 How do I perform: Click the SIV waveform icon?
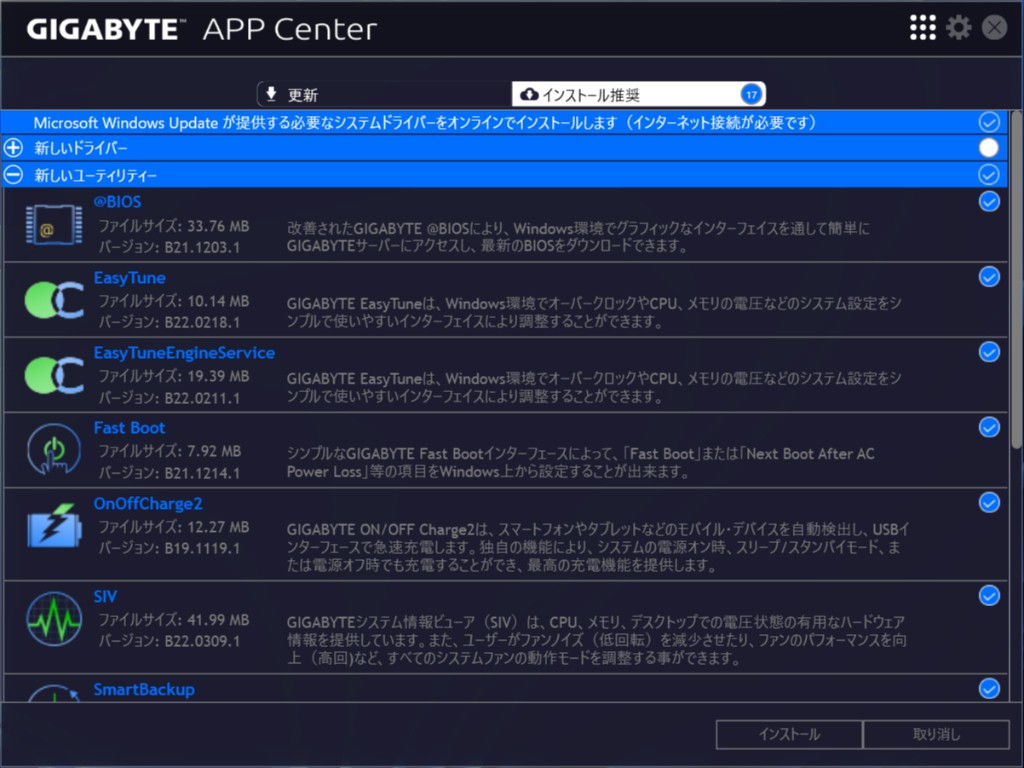(x=53, y=618)
